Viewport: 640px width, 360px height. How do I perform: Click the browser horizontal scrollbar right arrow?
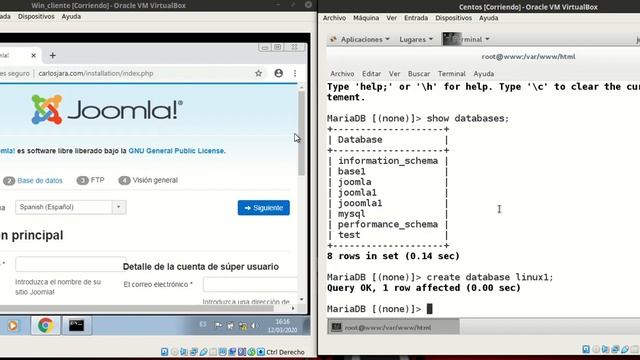pos(293,309)
